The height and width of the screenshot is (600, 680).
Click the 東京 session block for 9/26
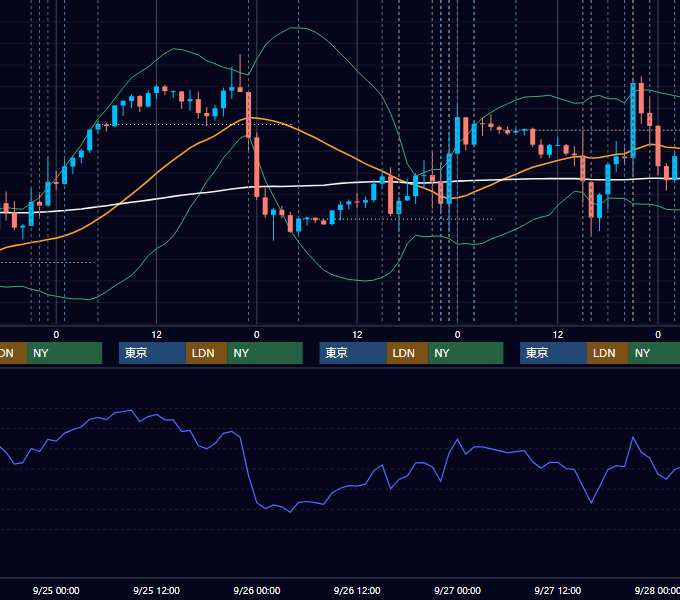point(353,353)
